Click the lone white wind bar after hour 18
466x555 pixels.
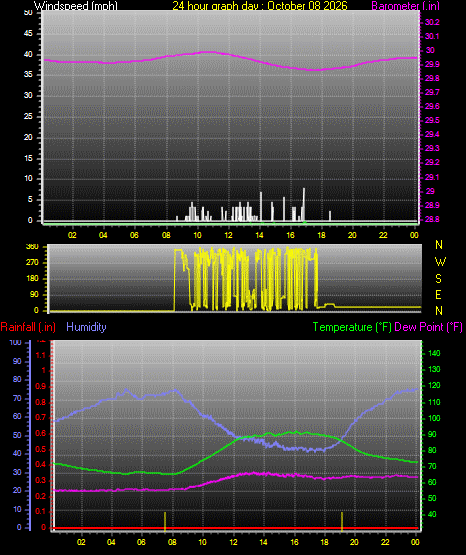330,216
